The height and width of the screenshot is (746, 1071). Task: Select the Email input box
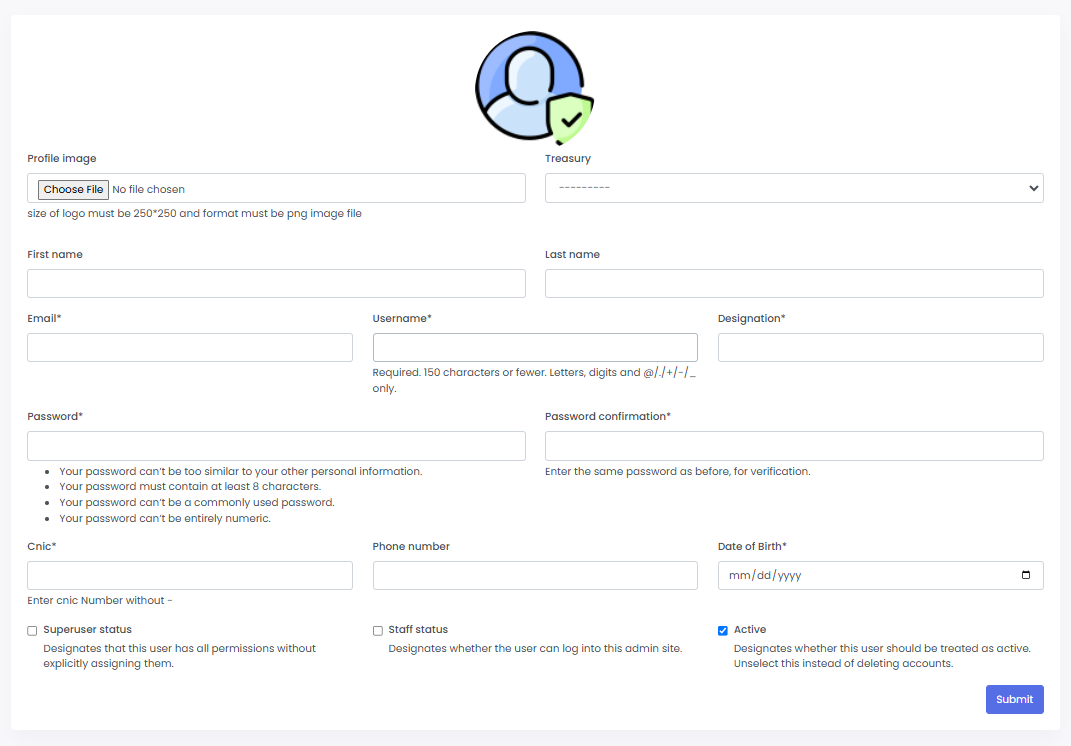(x=189, y=347)
